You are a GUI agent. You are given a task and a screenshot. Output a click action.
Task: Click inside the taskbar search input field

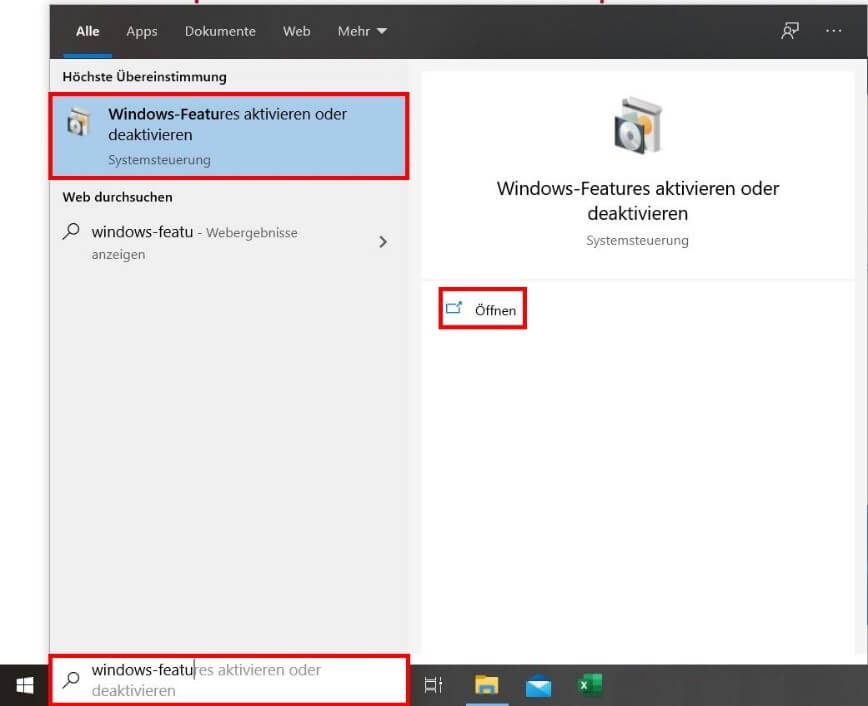click(240, 680)
